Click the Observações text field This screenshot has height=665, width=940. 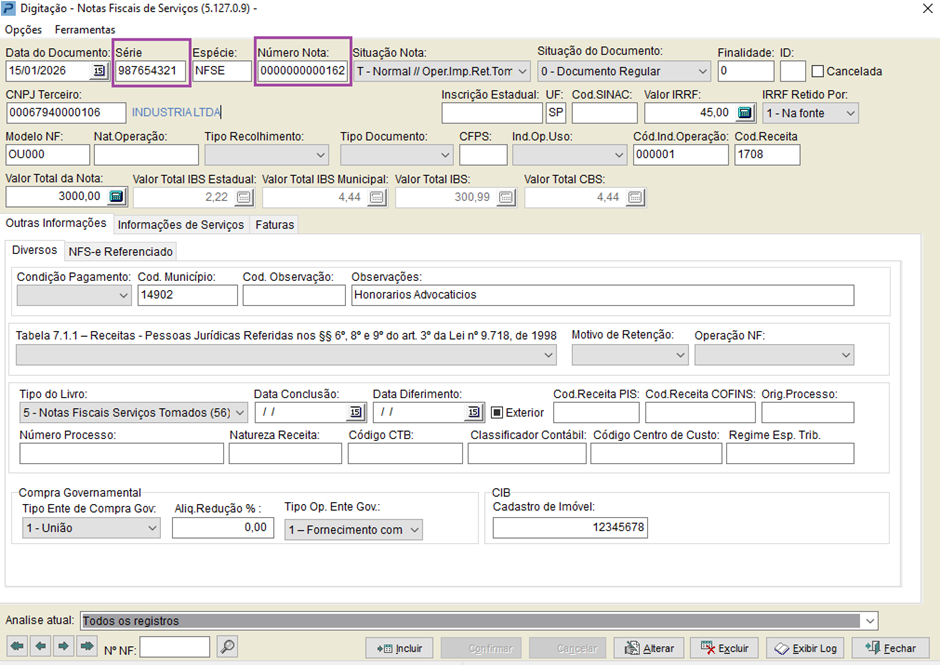(x=602, y=295)
